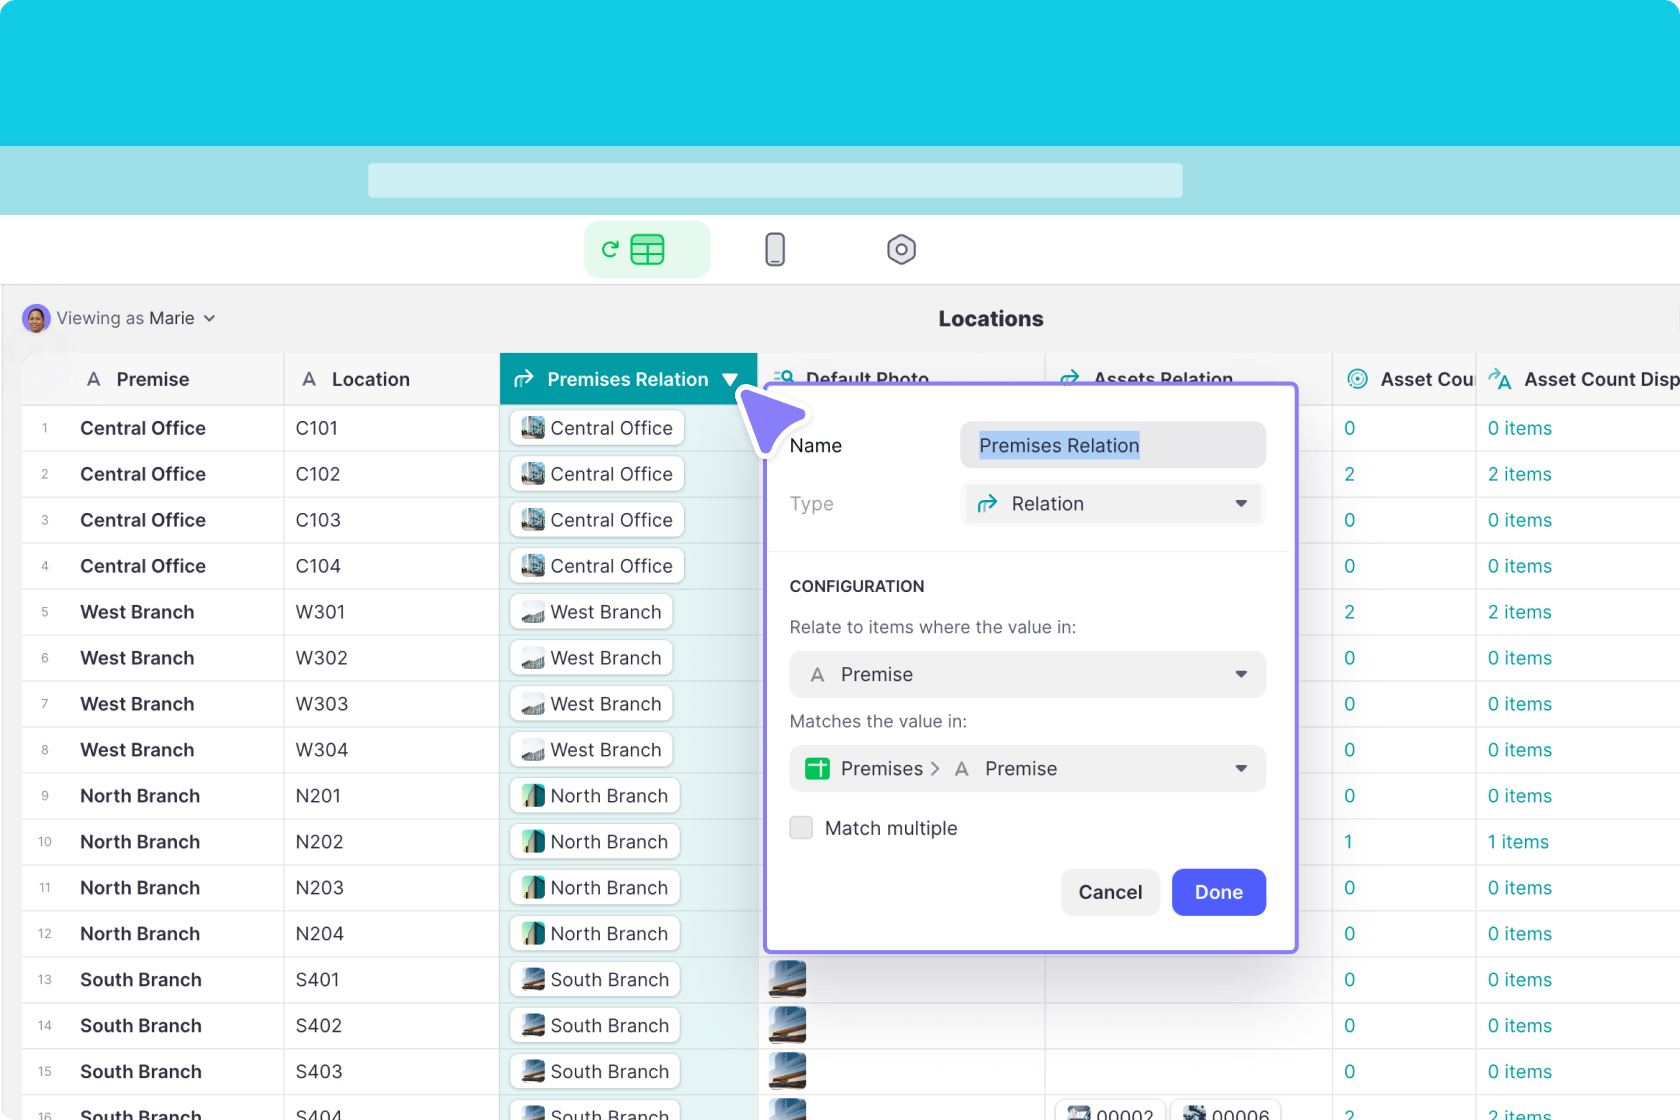The height and width of the screenshot is (1120, 1680).
Task: Click the green Premises table icon in the match field
Action: (818, 768)
